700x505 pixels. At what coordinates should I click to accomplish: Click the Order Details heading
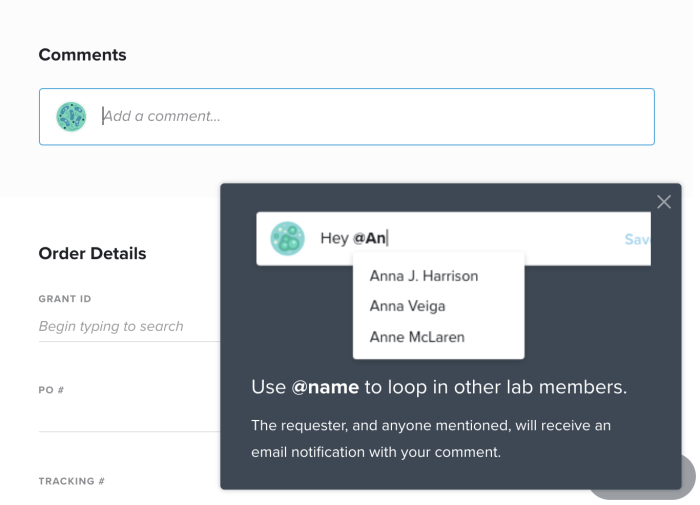(92, 253)
